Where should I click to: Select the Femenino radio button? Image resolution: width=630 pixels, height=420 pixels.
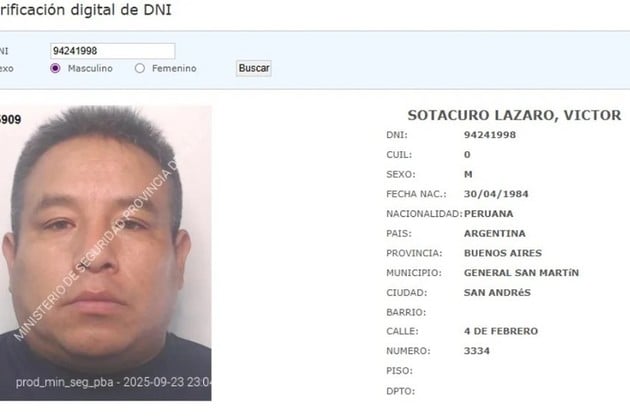(140, 68)
